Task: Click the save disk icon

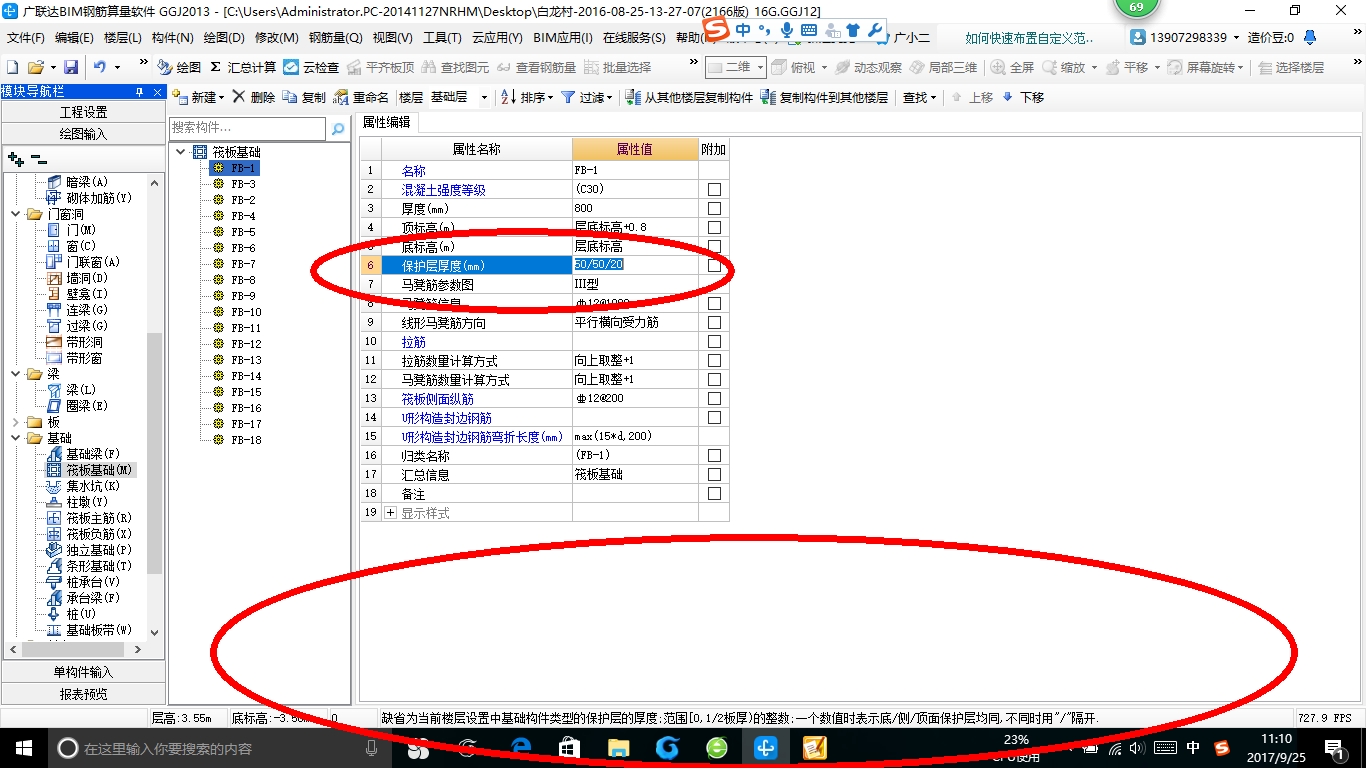Action: [x=71, y=67]
